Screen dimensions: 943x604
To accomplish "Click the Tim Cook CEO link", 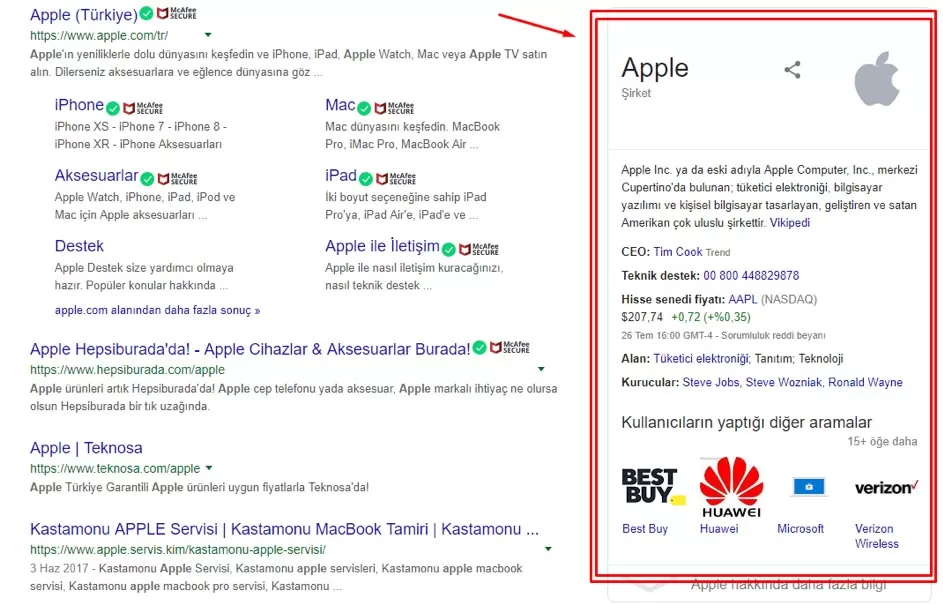I will (678, 252).
